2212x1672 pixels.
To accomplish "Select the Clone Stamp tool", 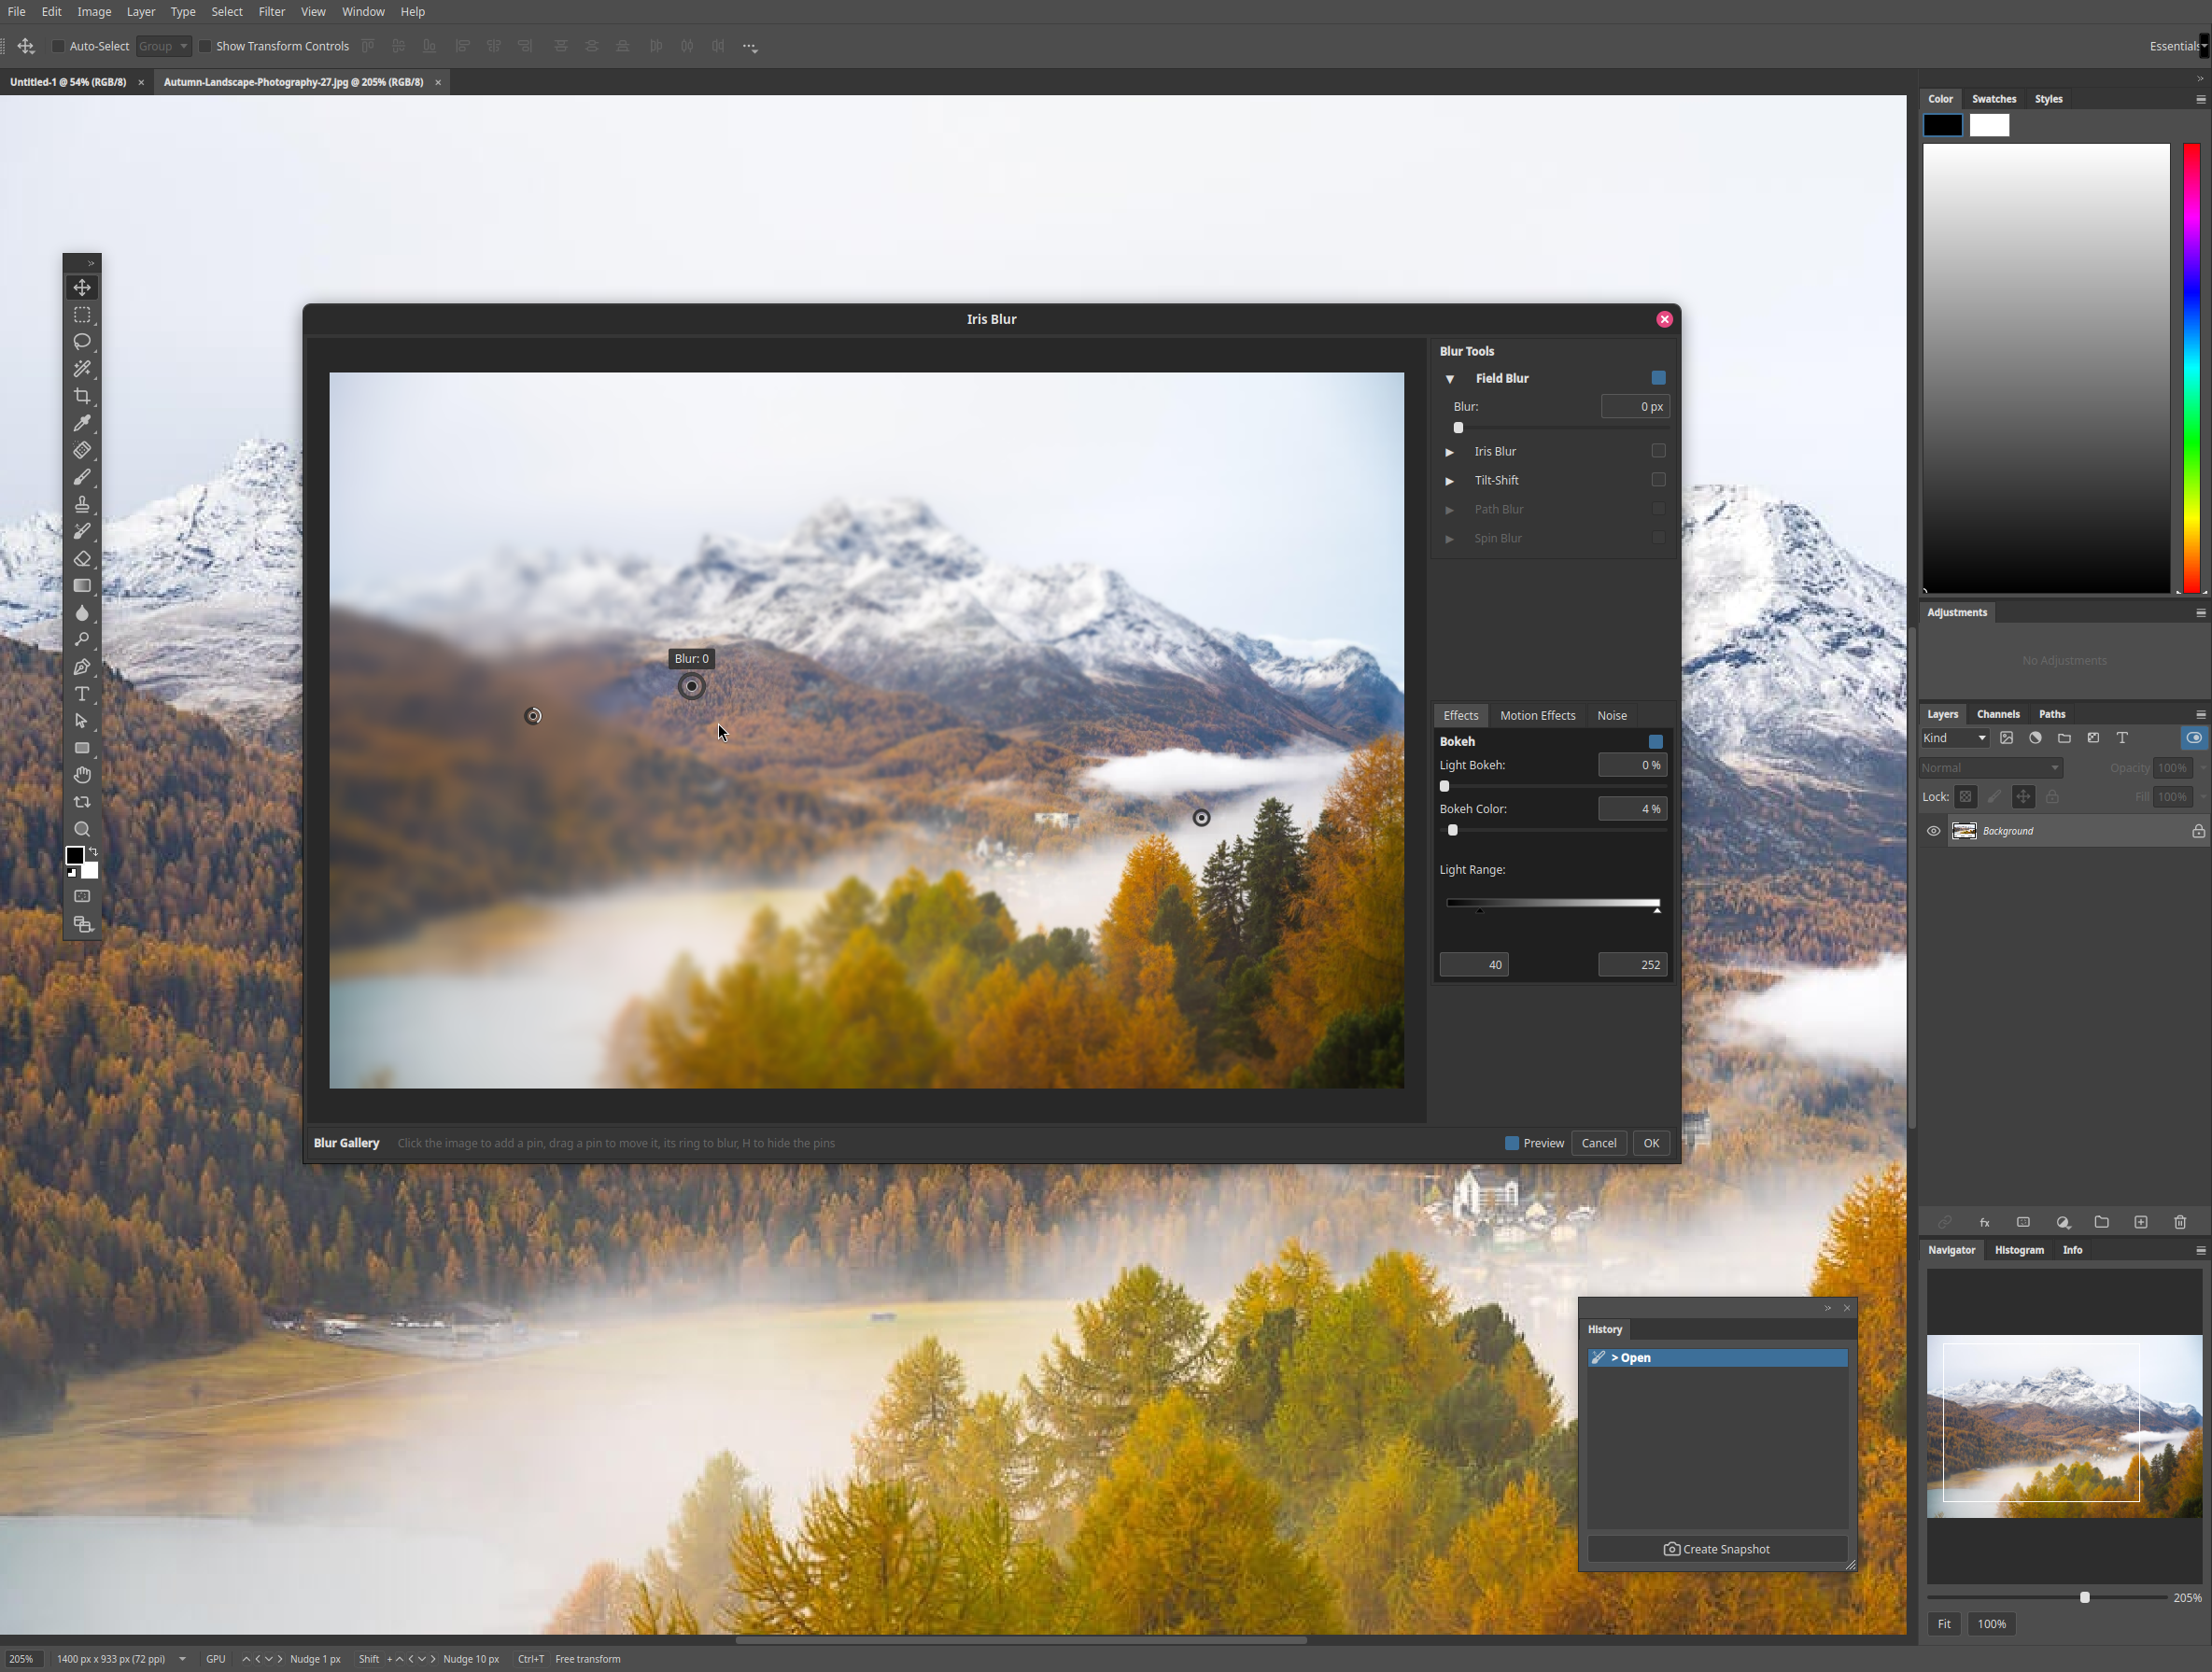I will [x=82, y=504].
